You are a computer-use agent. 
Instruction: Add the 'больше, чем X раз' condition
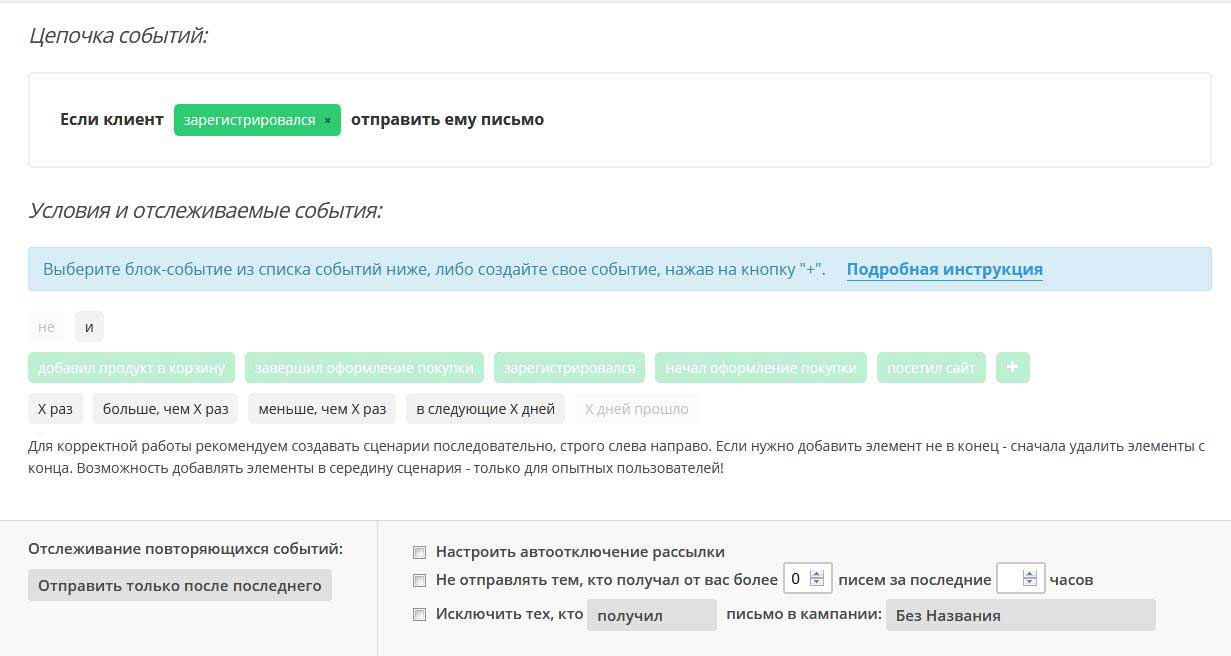pos(166,409)
